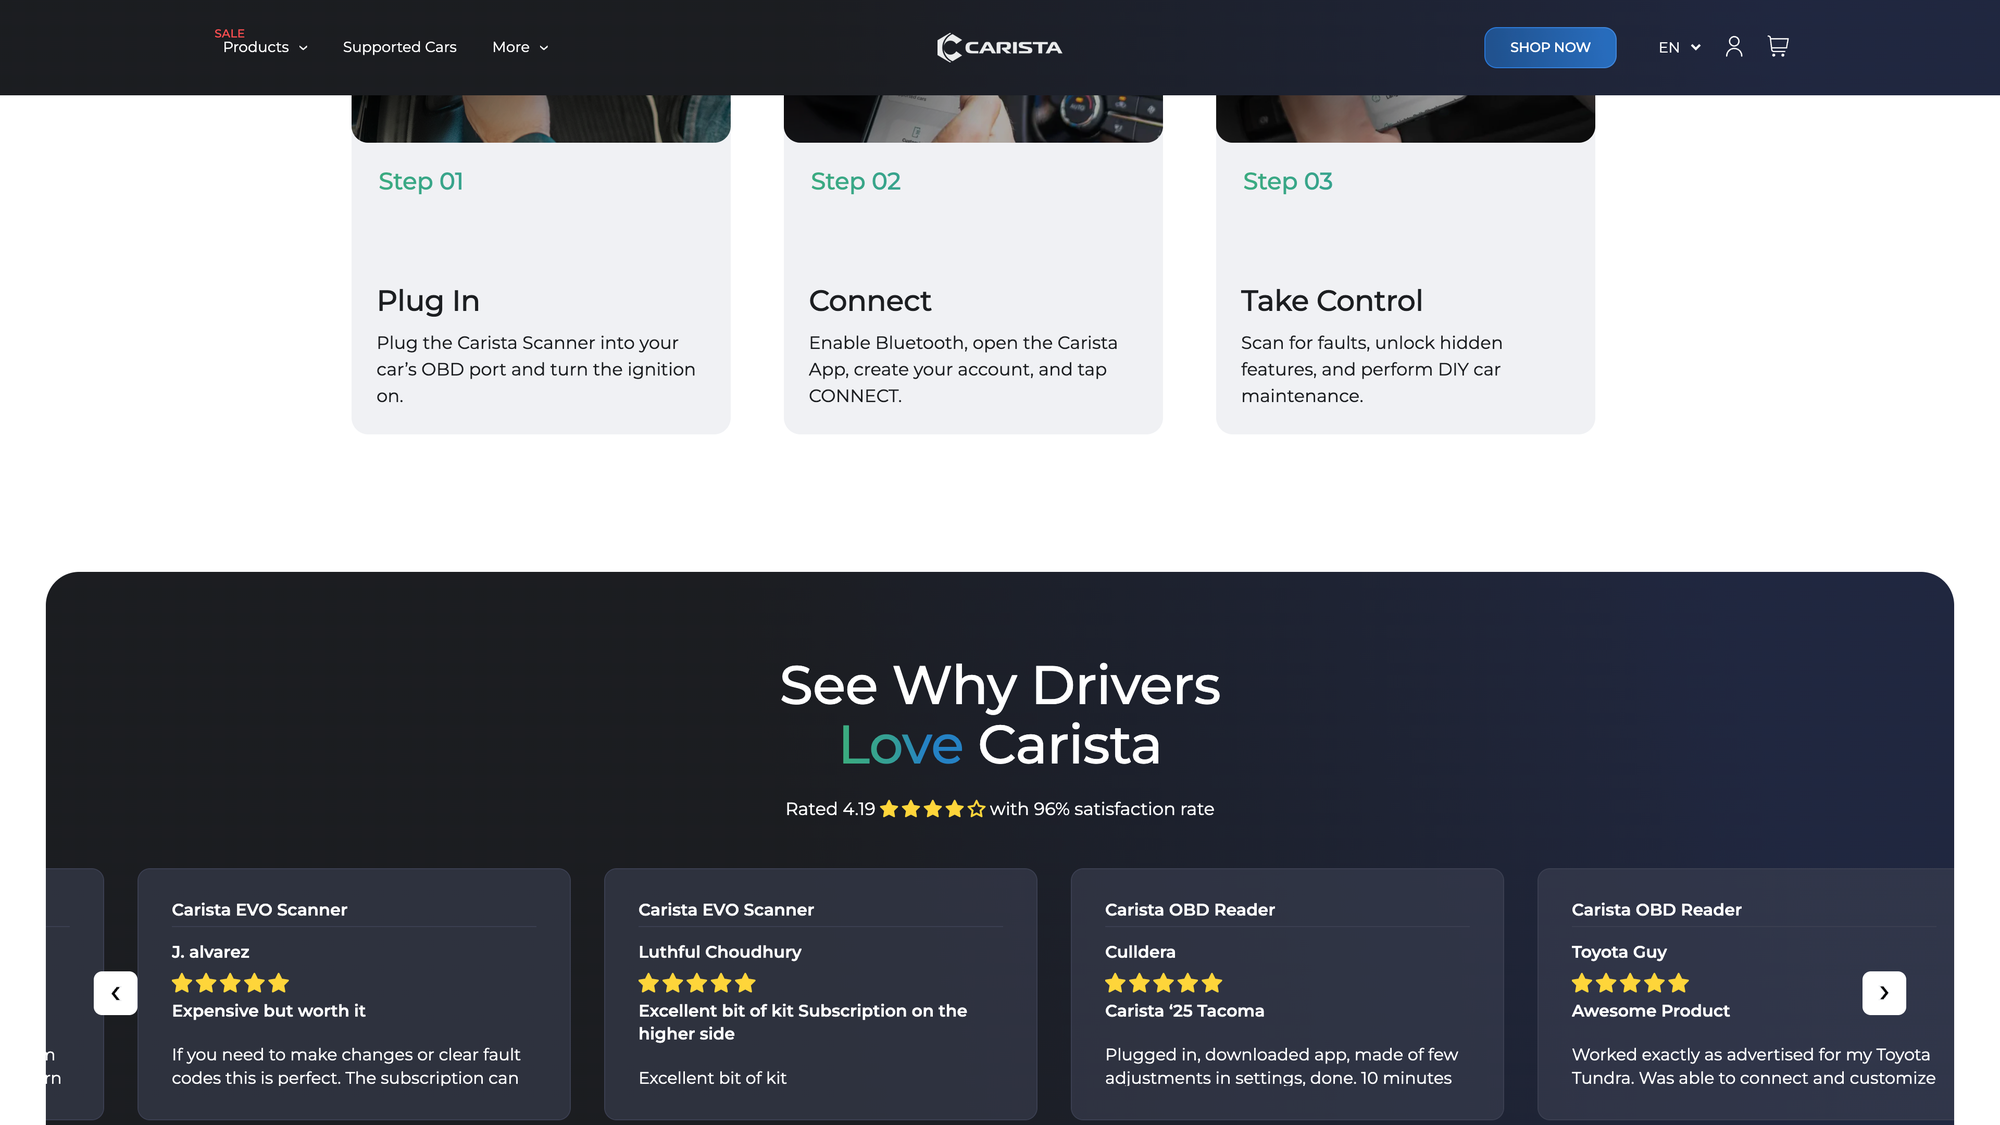Click "Carista OBD Reader" on Culldera's review
This screenshot has width=2000, height=1125.
1190,910
